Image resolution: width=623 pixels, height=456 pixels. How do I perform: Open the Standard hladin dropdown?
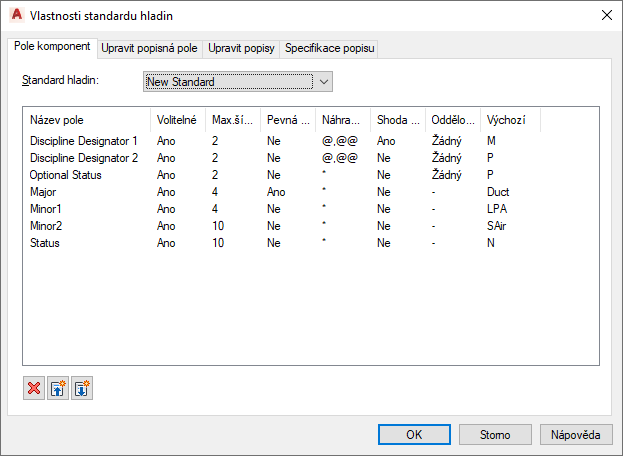tap(238, 81)
